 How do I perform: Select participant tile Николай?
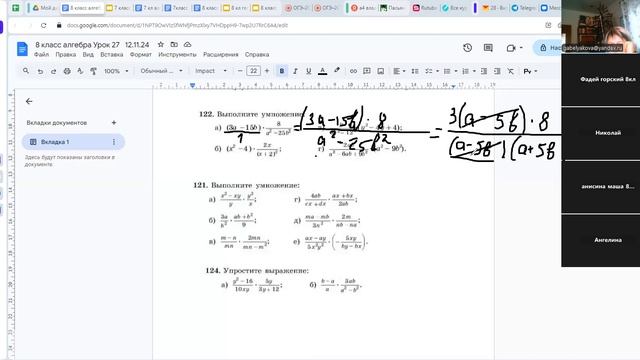[601, 133]
